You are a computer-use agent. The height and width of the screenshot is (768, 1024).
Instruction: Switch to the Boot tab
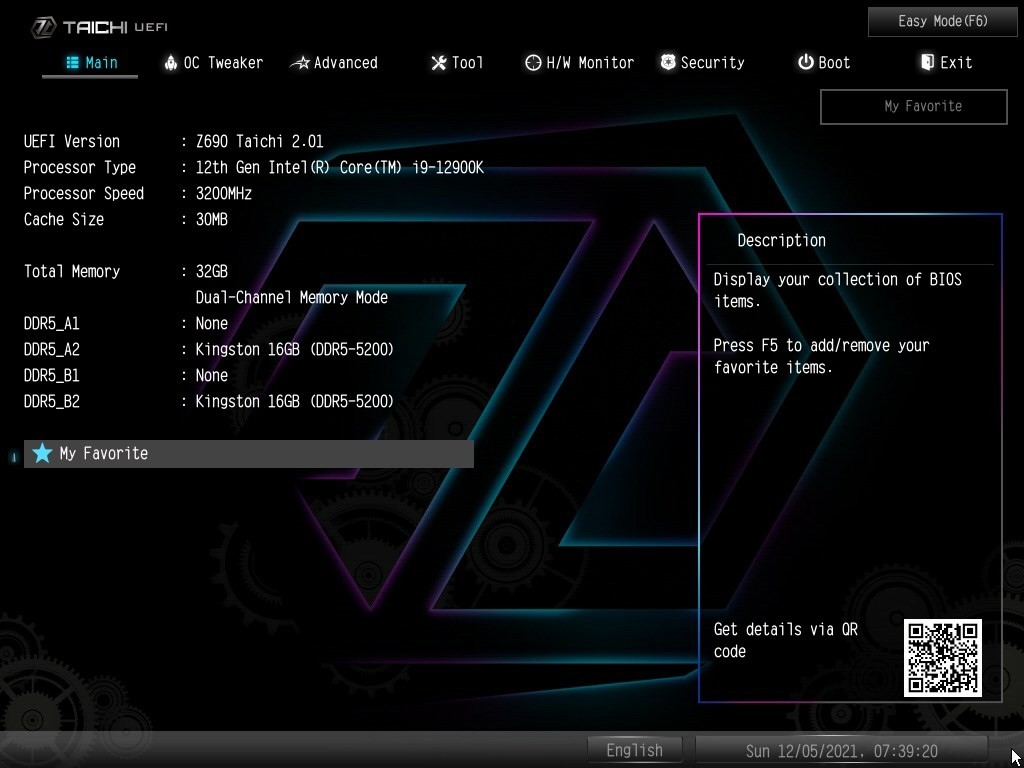tap(823, 62)
